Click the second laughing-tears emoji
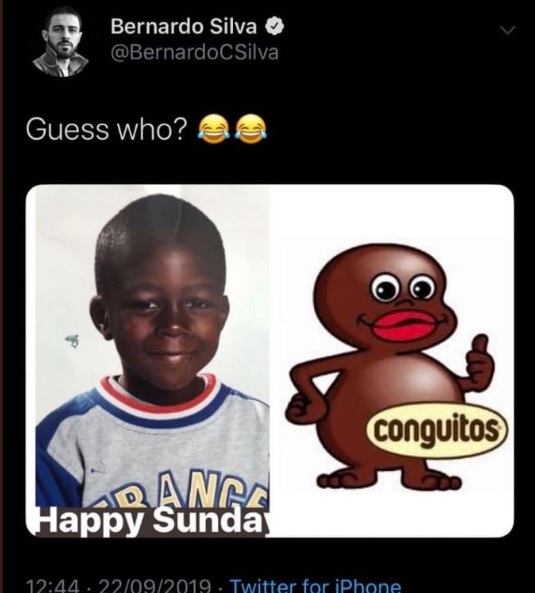 pos(250,129)
